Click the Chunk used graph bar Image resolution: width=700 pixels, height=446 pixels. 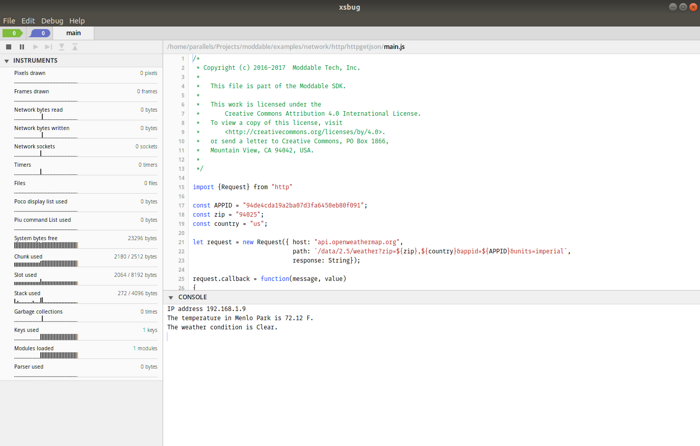click(46, 263)
